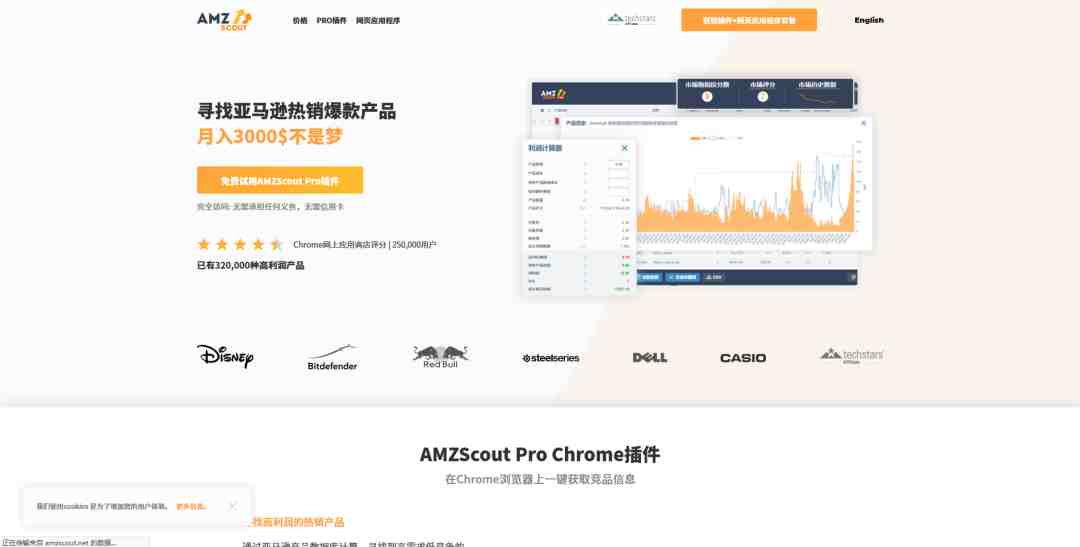This screenshot has height=547, width=1080.
Task: Click the SteelSeries logo
Action: pos(550,358)
